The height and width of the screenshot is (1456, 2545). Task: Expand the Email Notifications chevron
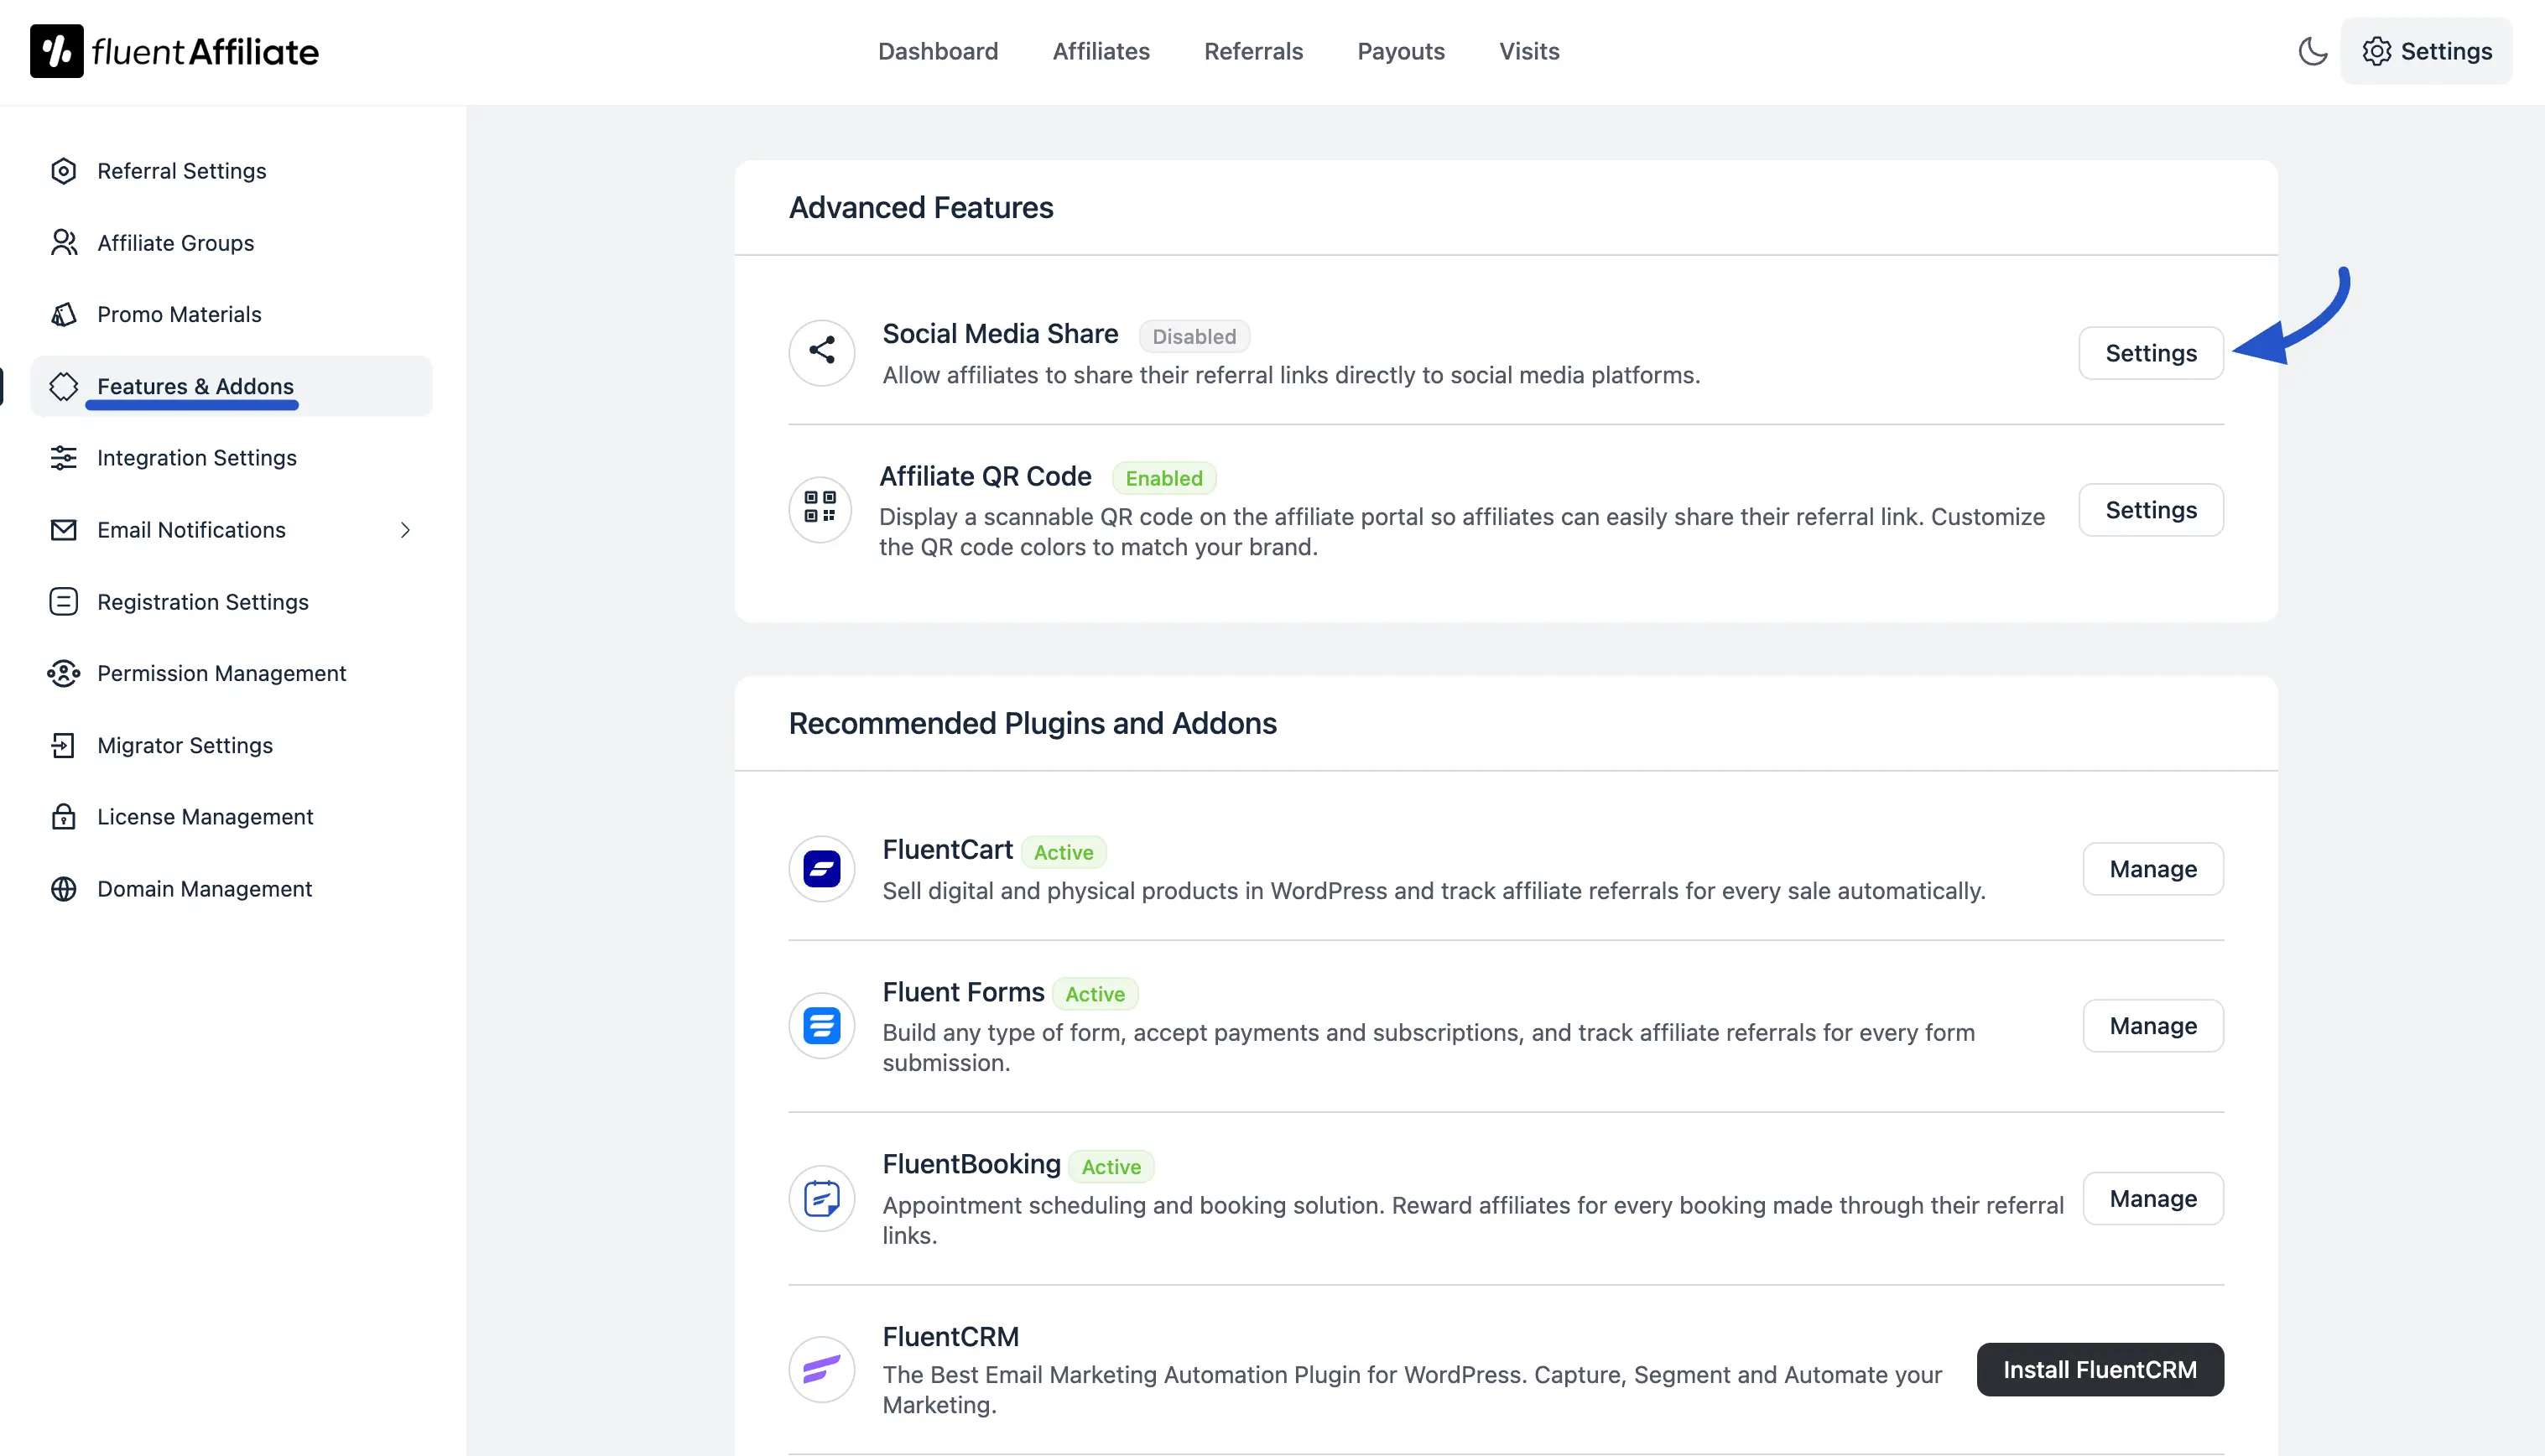pos(405,530)
